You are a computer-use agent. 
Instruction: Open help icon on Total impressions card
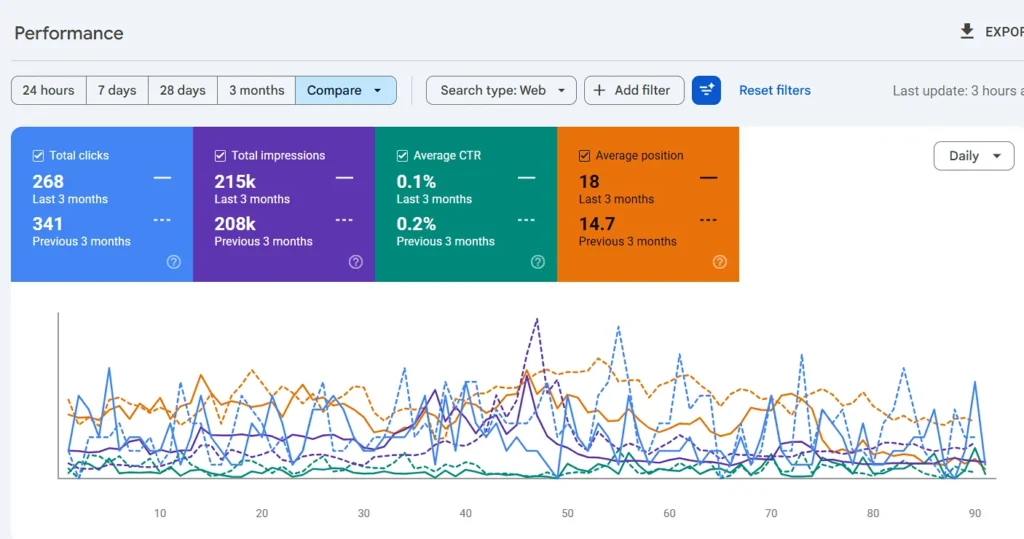point(355,262)
